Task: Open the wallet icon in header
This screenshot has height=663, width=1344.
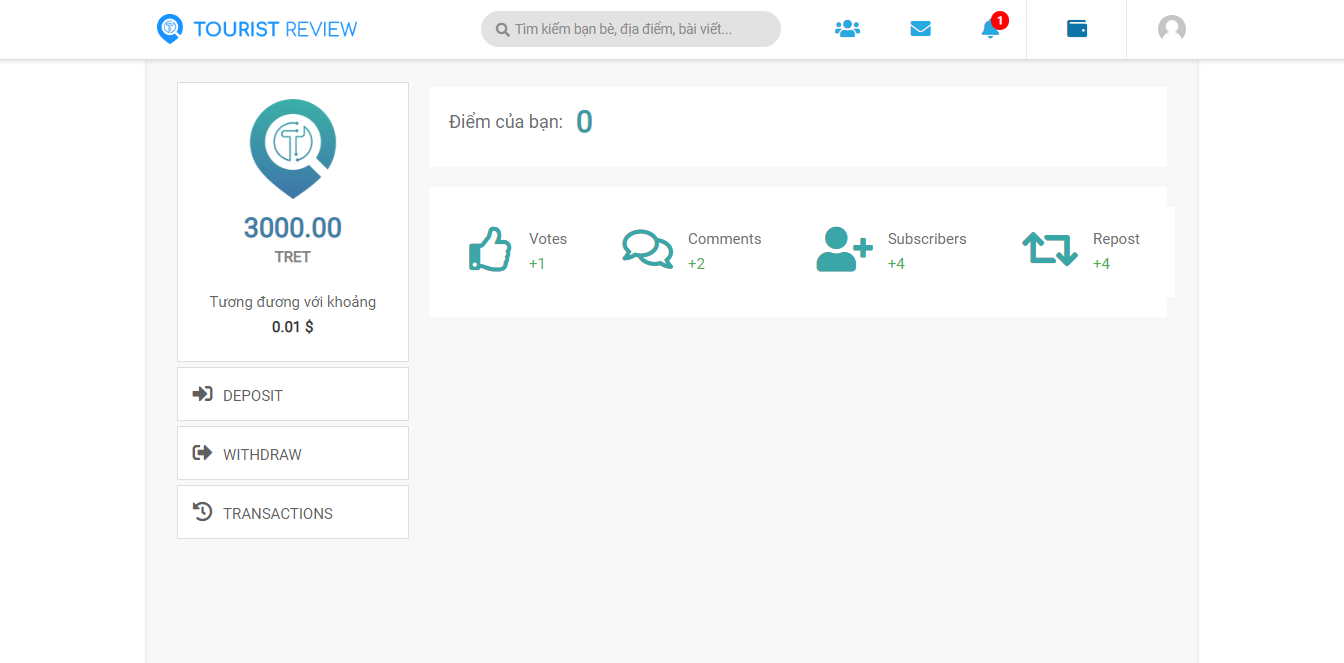Action: [x=1077, y=29]
